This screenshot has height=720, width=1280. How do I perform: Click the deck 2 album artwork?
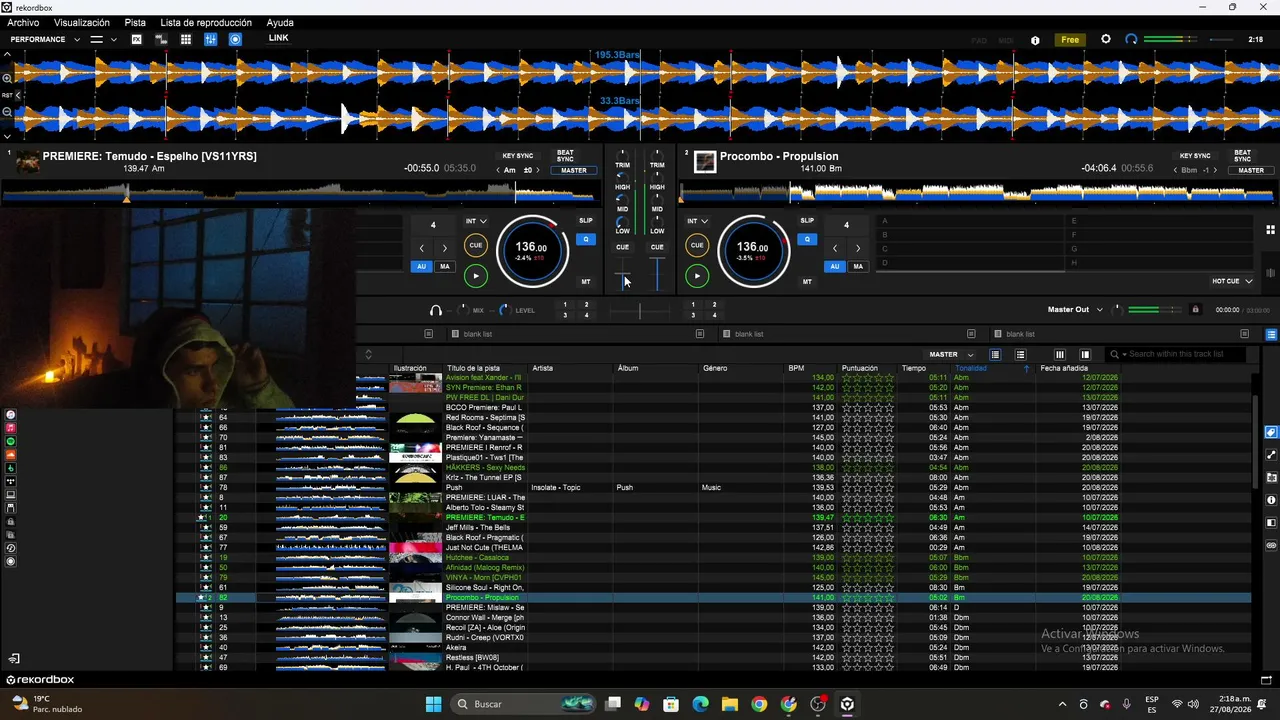click(705, 161)
